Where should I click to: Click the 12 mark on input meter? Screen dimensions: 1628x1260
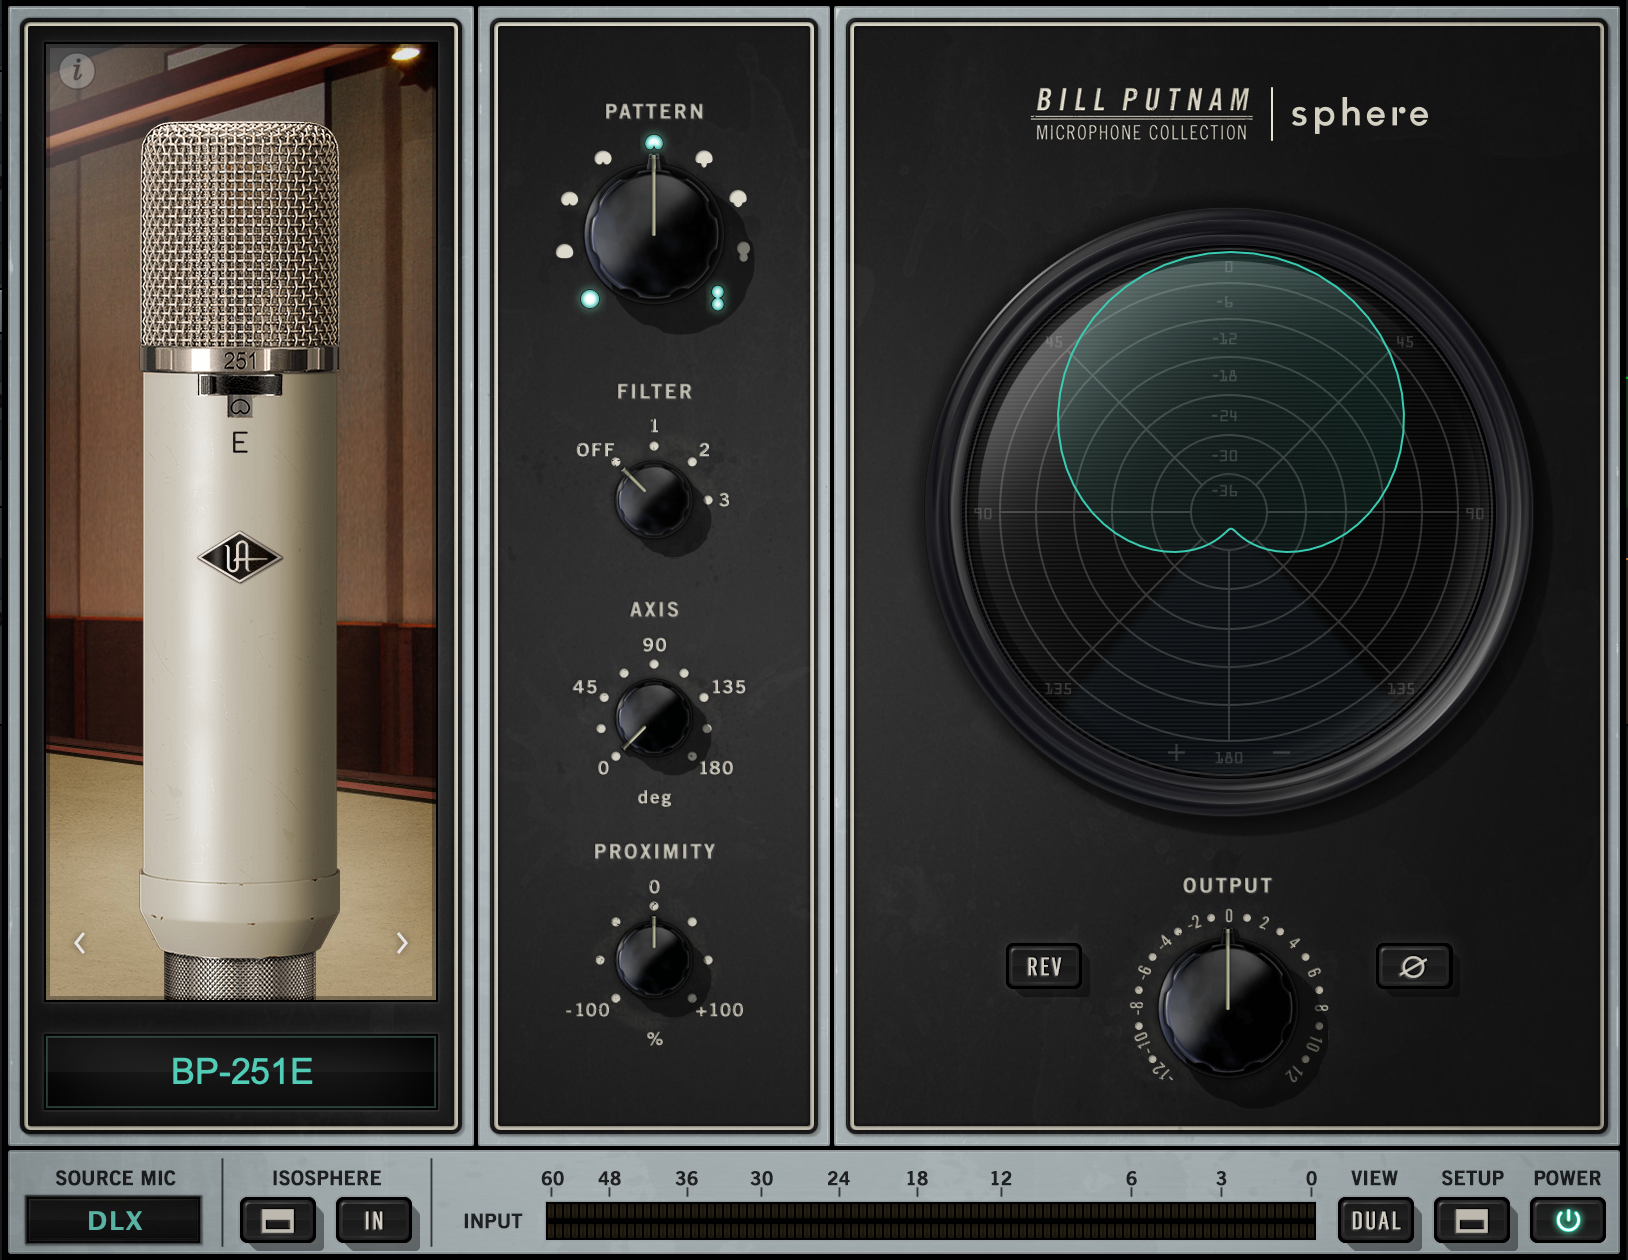tap(1001, 1178)
